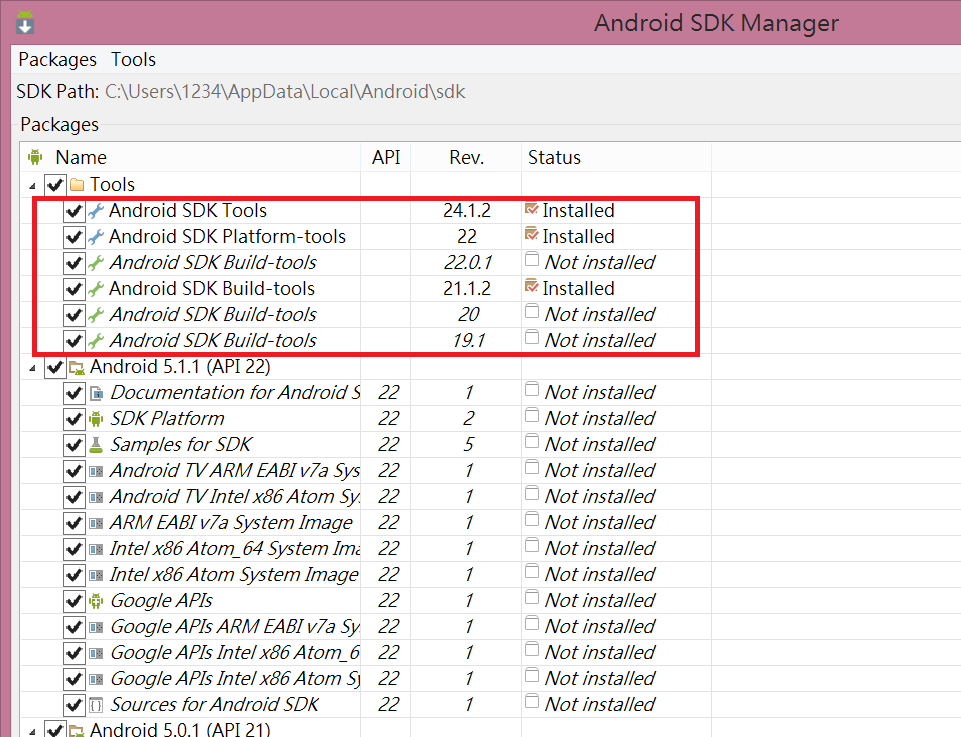961x737 pixels.
Task: Toggle checkbox for Build-tools revision 19.1
Action: 73,341
